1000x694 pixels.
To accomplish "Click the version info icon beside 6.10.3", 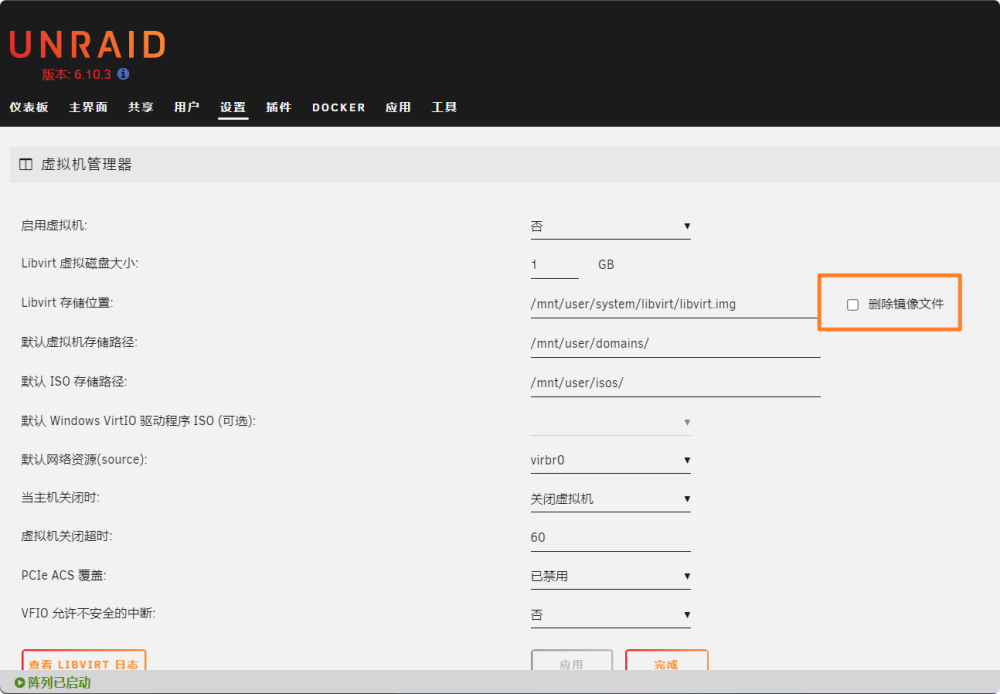I will 123,74.
